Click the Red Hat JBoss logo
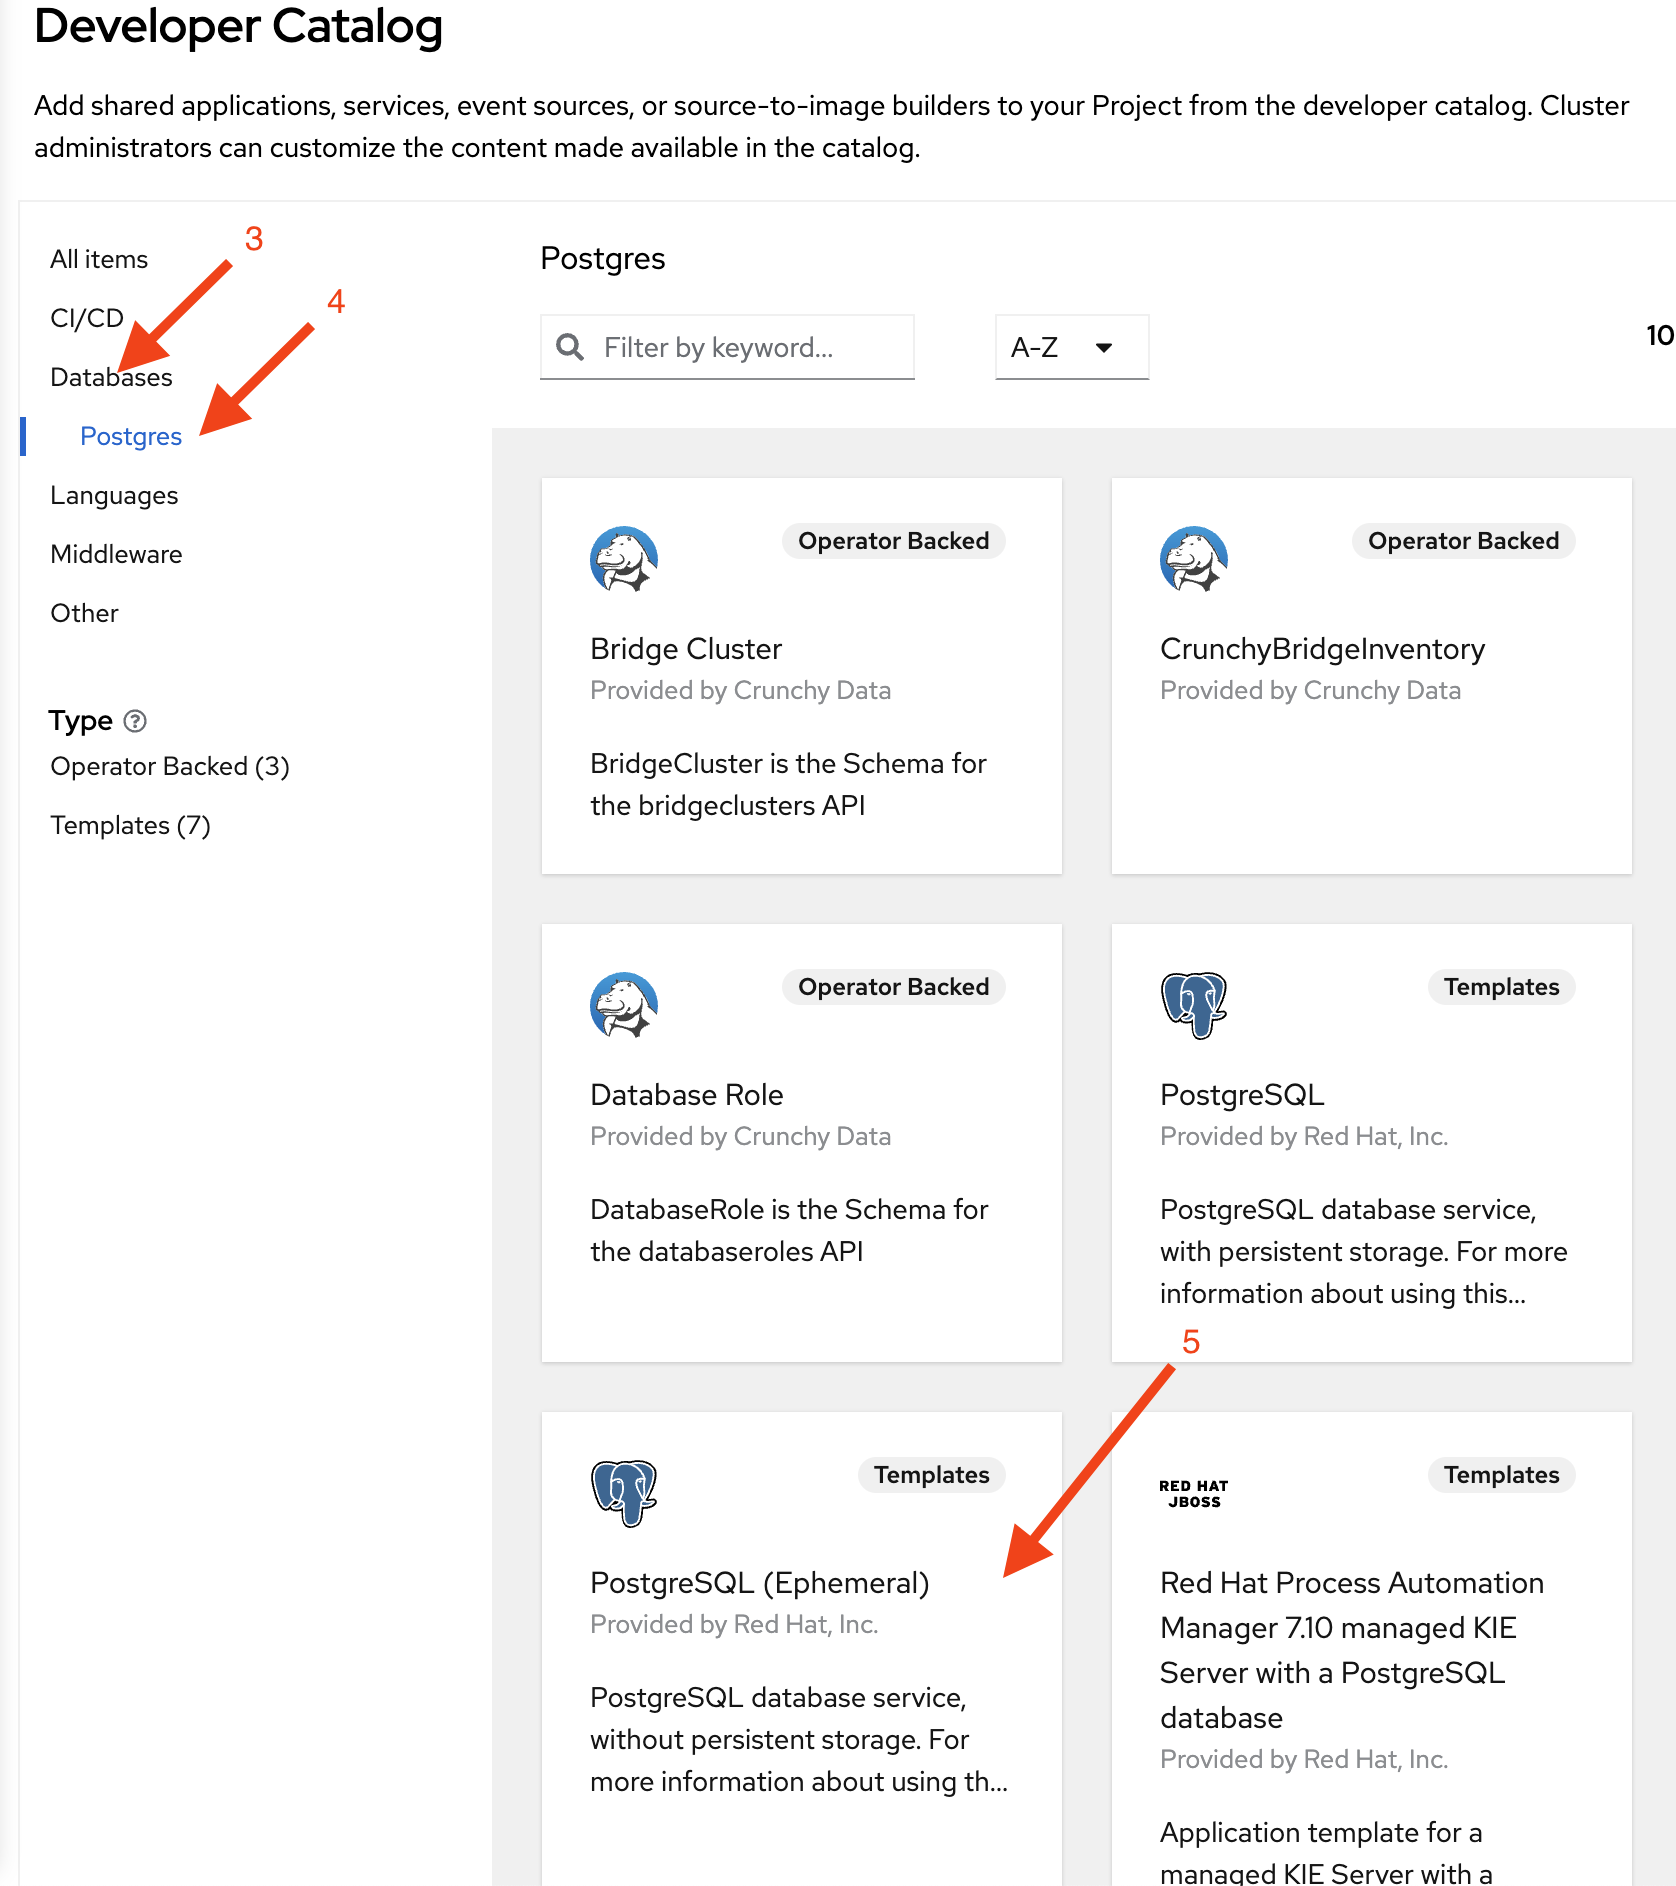The height and width of the screenshot is (1886, 1676). (x=1193, y=1493)
